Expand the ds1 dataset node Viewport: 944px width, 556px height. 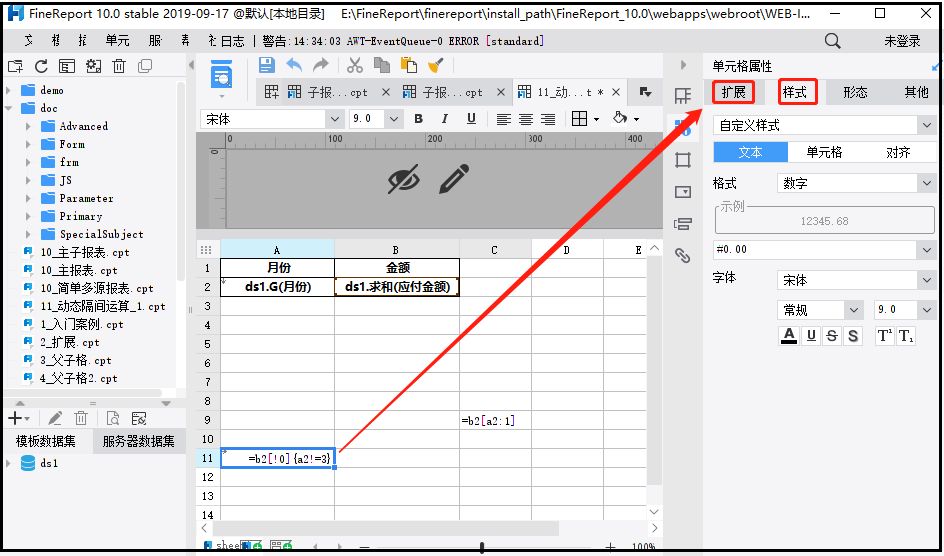pyautogui.click(x=8, y=463)
